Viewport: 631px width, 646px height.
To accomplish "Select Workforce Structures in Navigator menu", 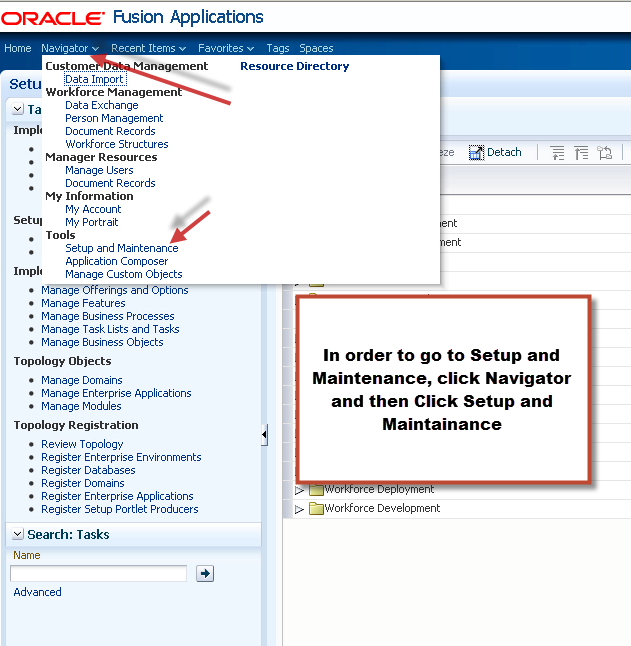I will [x=117, y=144].
